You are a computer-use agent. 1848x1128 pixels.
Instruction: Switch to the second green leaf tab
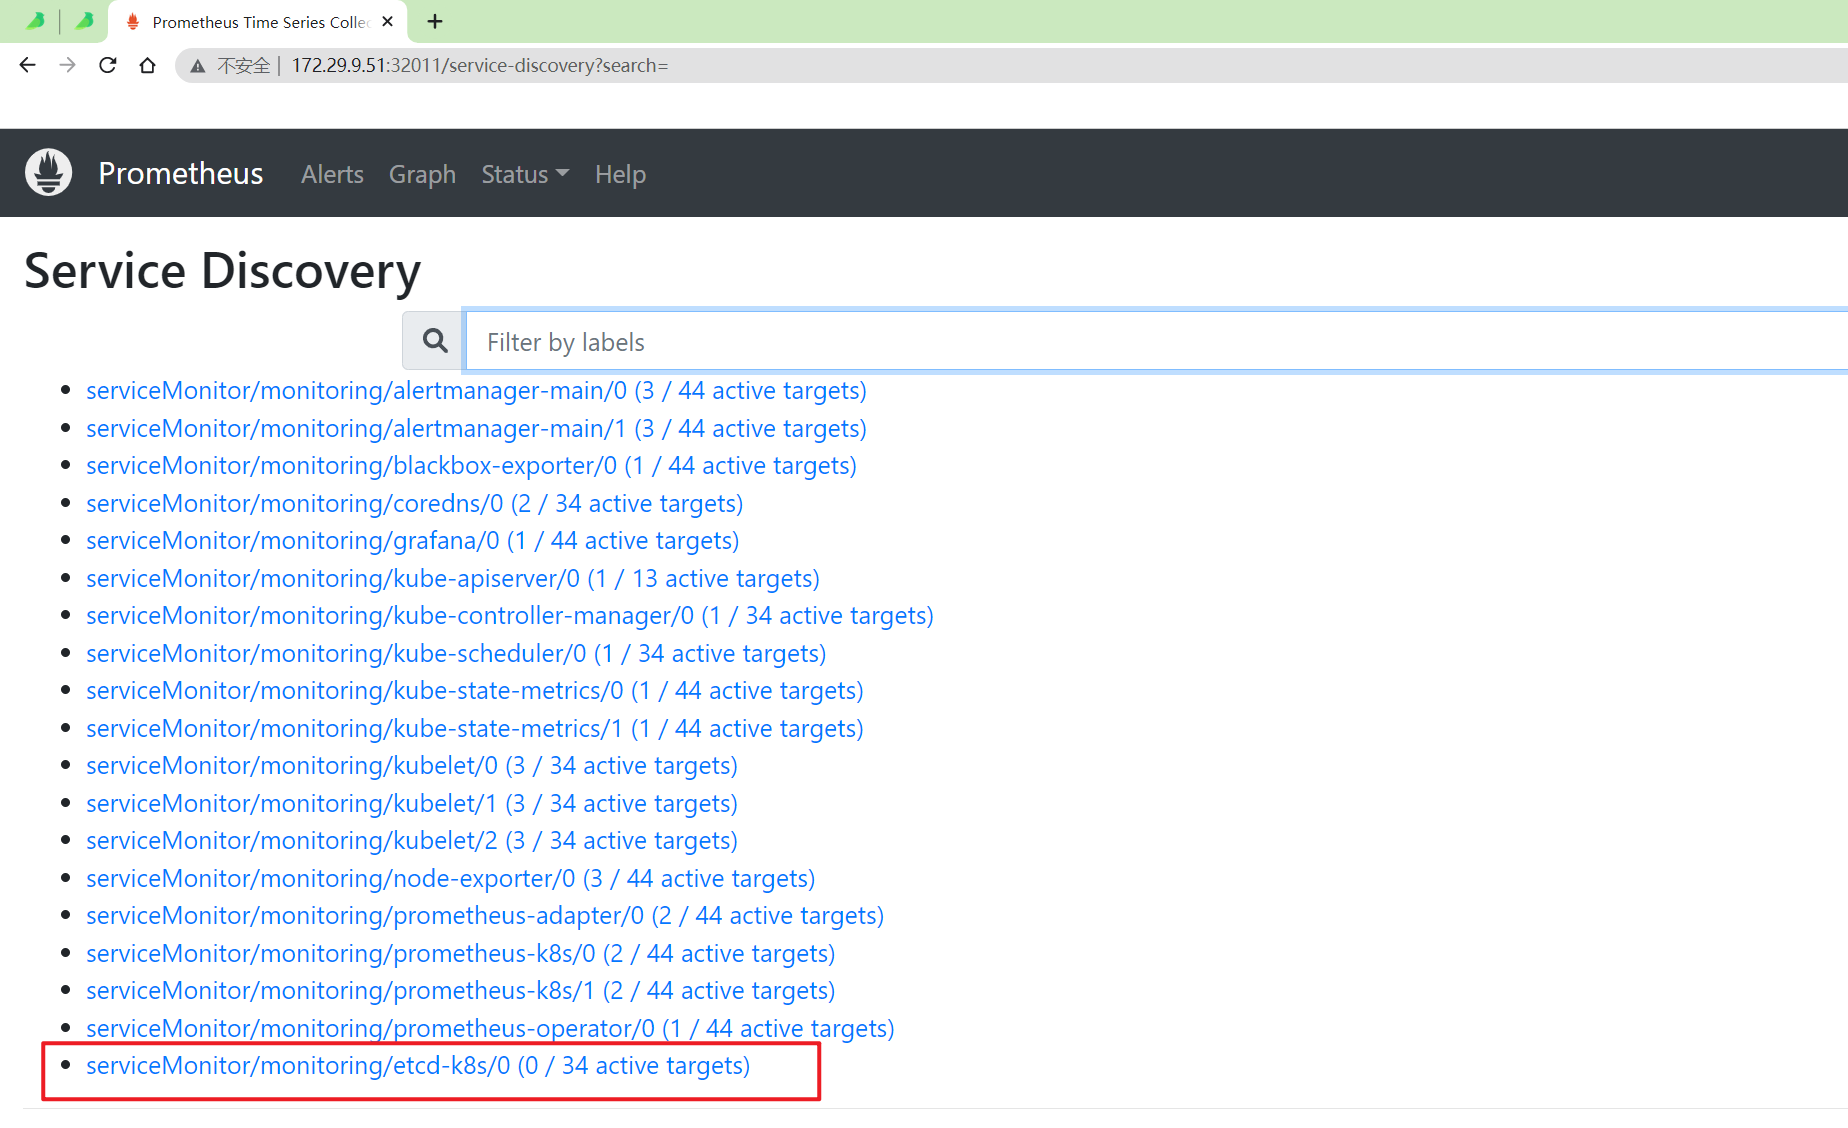click(x=84, y=21)
